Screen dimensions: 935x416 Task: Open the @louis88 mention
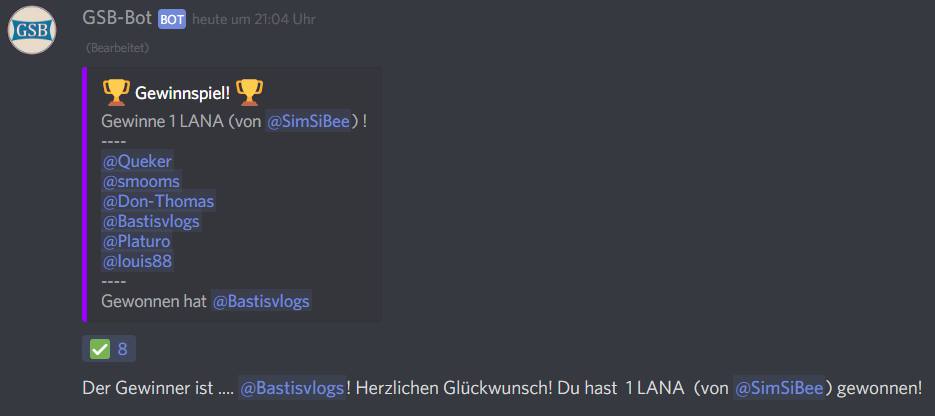coord(138,262)
